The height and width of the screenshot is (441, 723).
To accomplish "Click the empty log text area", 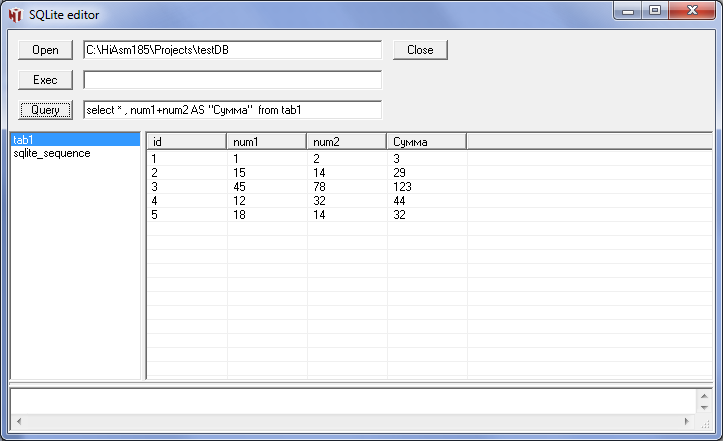I will coord(350,401).
